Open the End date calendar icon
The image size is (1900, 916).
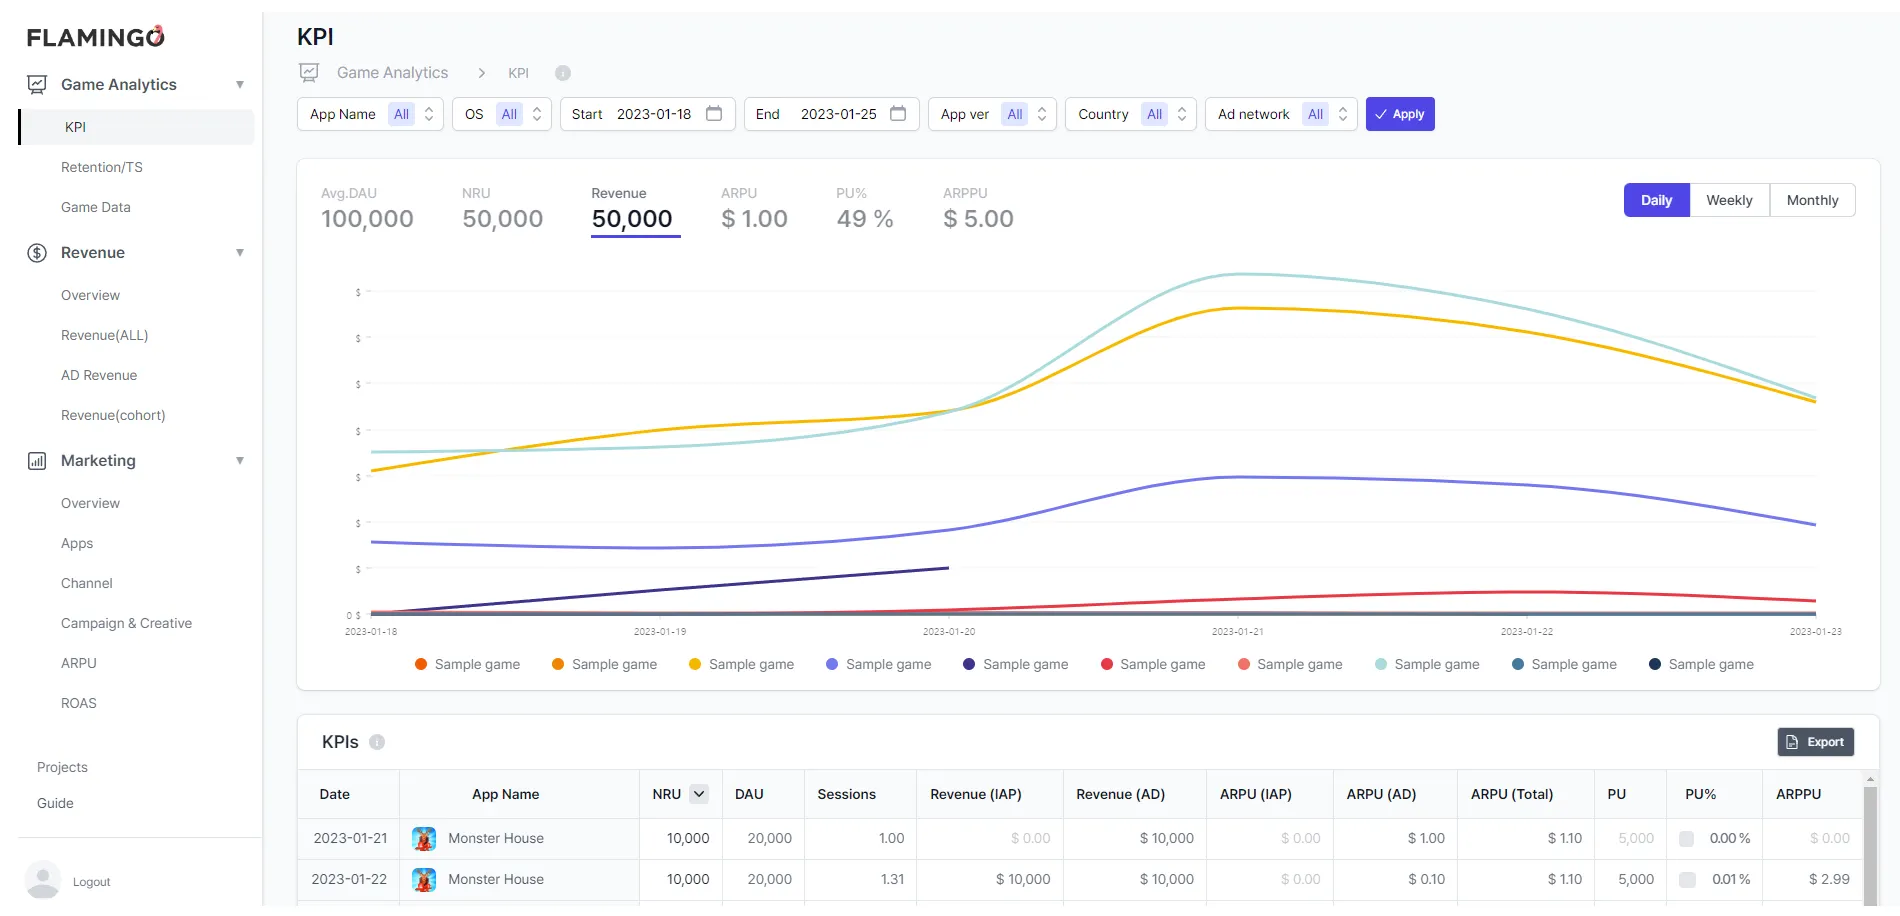click(x=898, y=114)
